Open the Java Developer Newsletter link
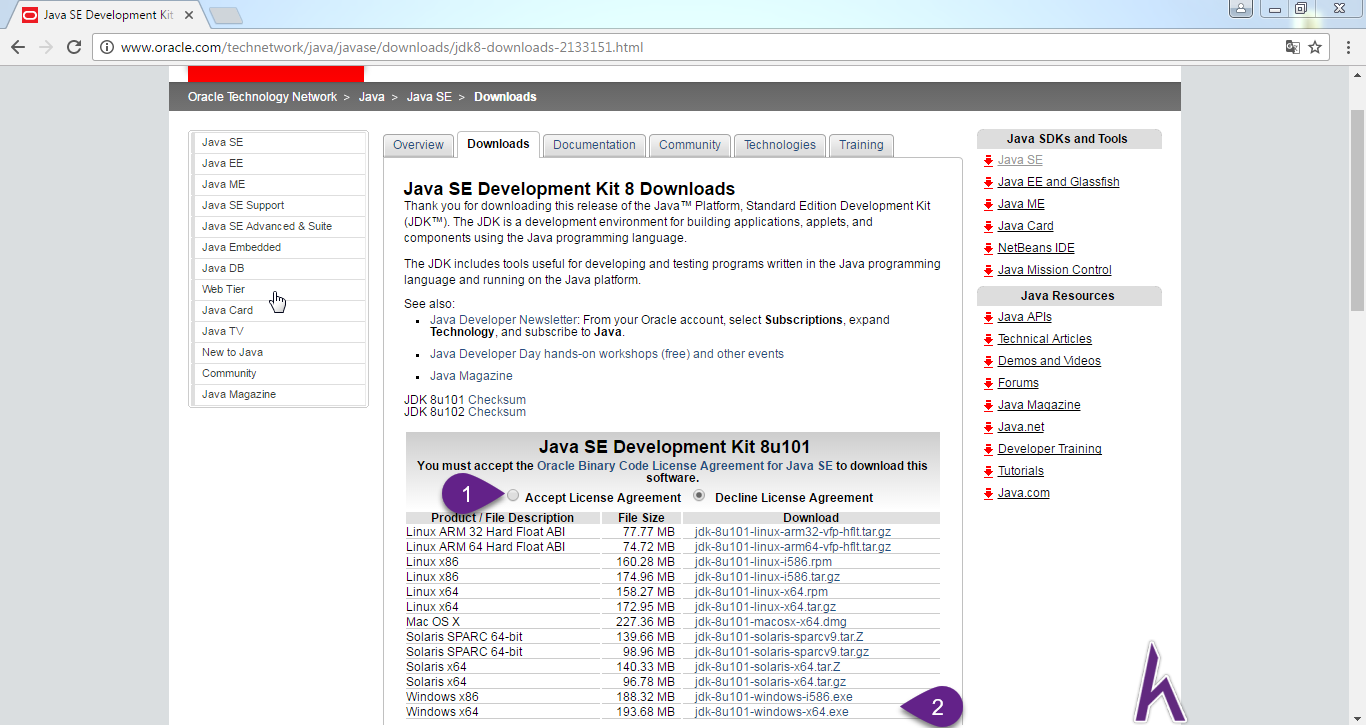 coord(504,320)
